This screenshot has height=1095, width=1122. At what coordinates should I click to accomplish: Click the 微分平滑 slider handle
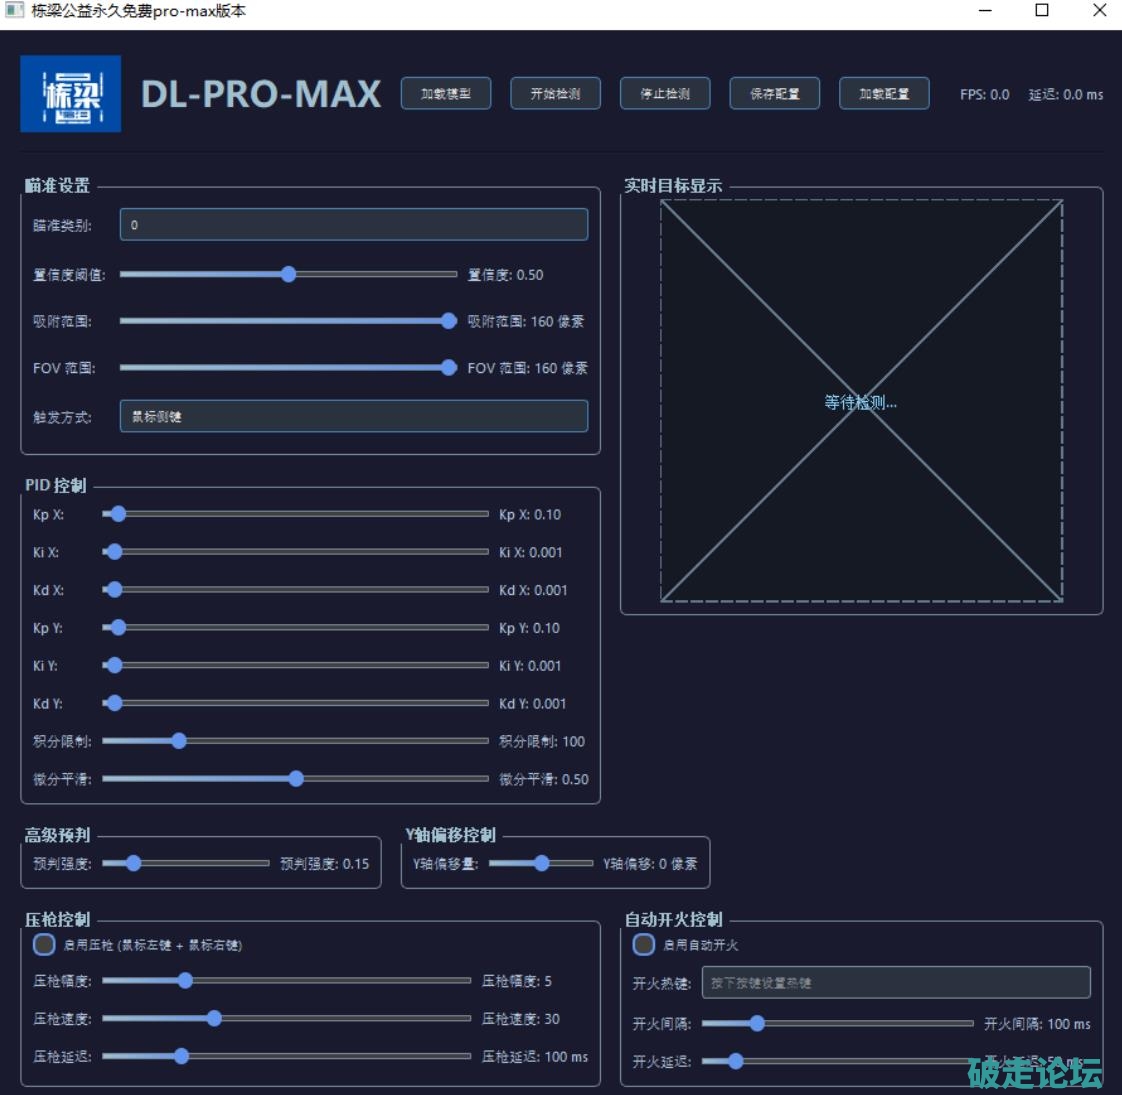[296, 779]
